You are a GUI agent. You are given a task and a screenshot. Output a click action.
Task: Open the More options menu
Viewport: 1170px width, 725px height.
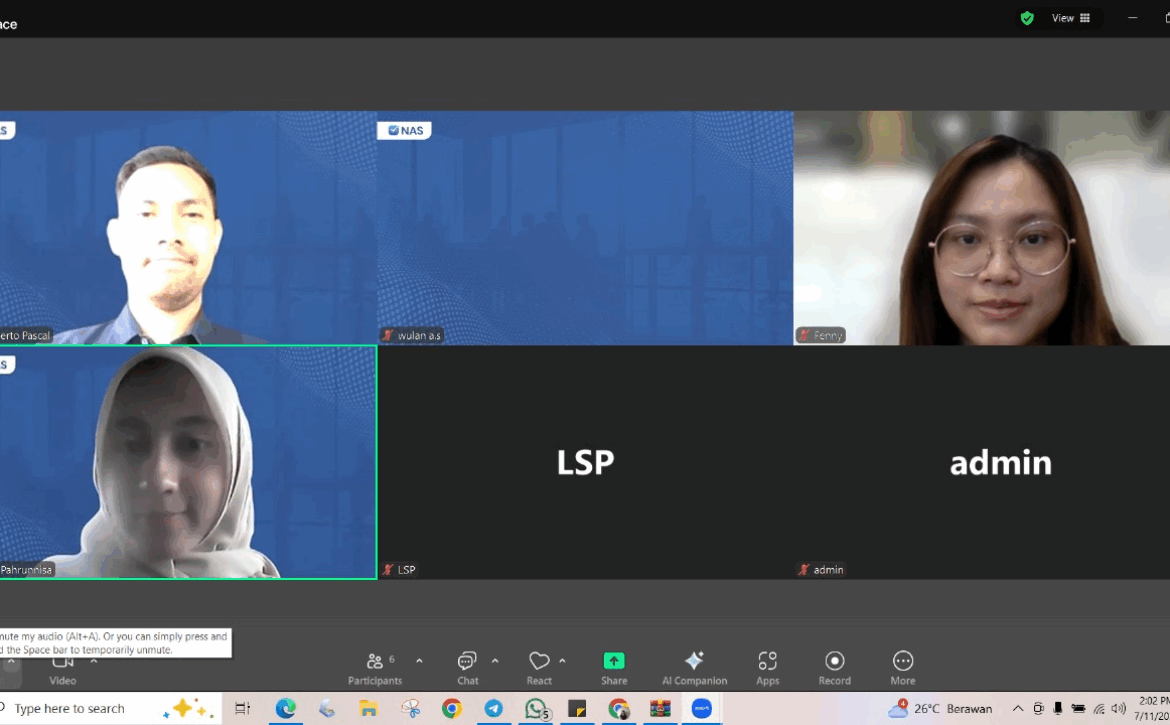point(902,667)
